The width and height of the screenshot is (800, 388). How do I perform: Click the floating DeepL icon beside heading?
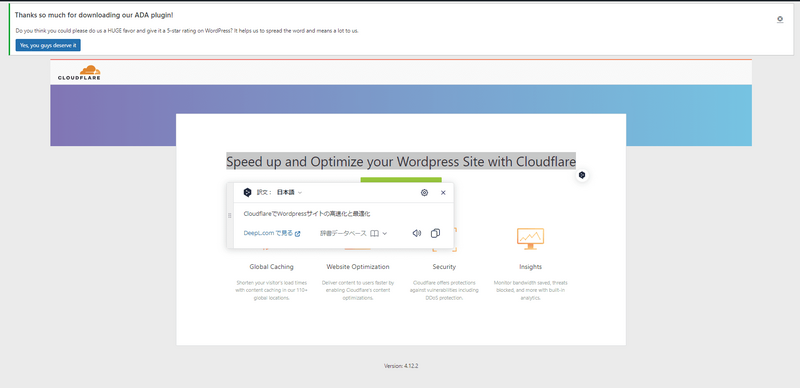point(582,175)
